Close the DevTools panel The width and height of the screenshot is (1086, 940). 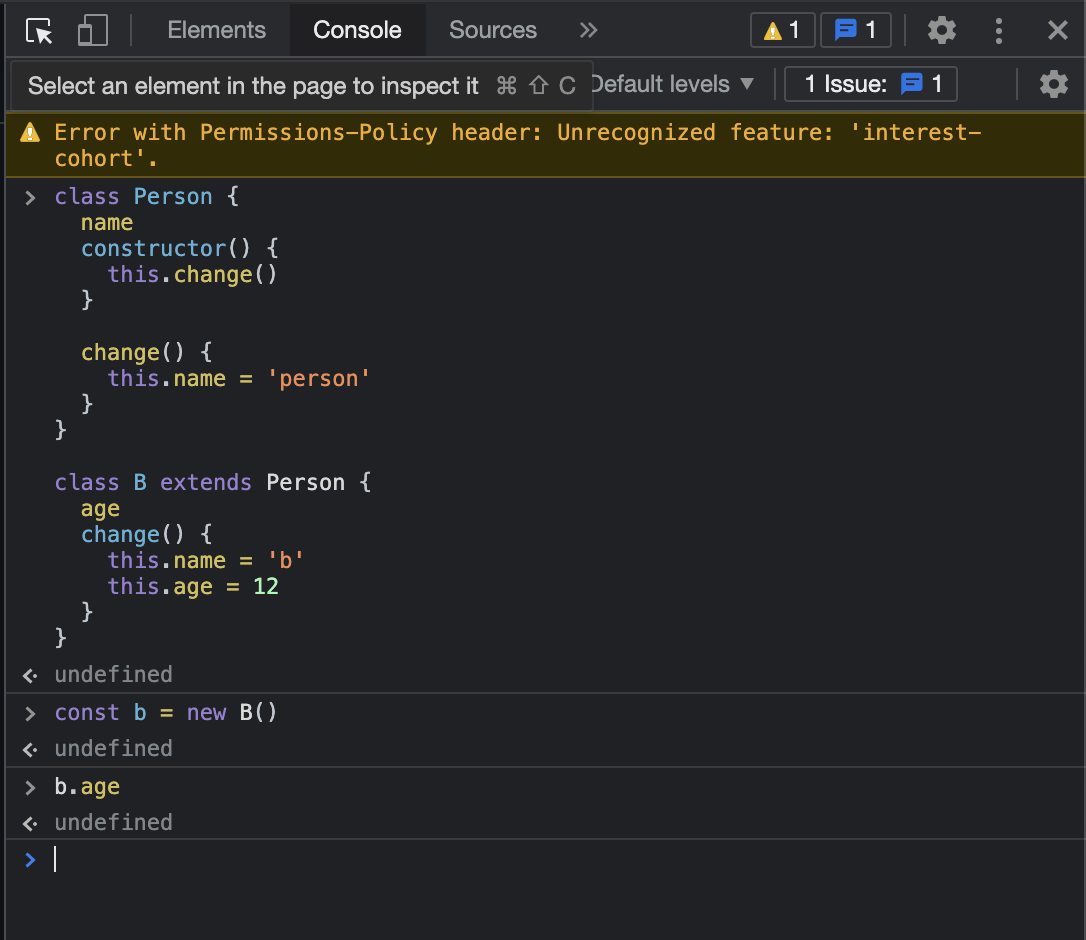(1058, 30)
